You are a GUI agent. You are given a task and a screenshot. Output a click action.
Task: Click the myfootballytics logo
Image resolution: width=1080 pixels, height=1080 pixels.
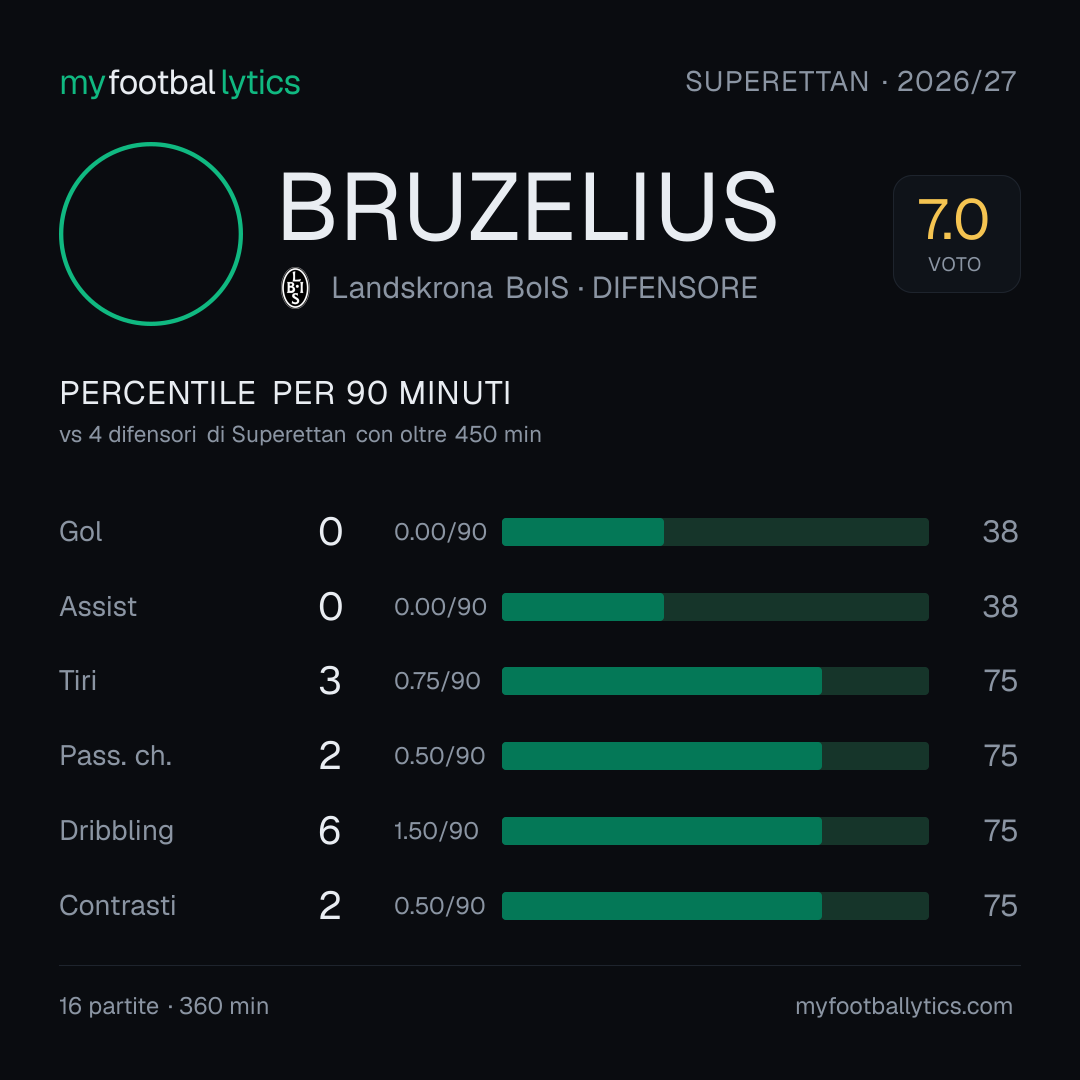pyautogui.click(x=180, y=83)
